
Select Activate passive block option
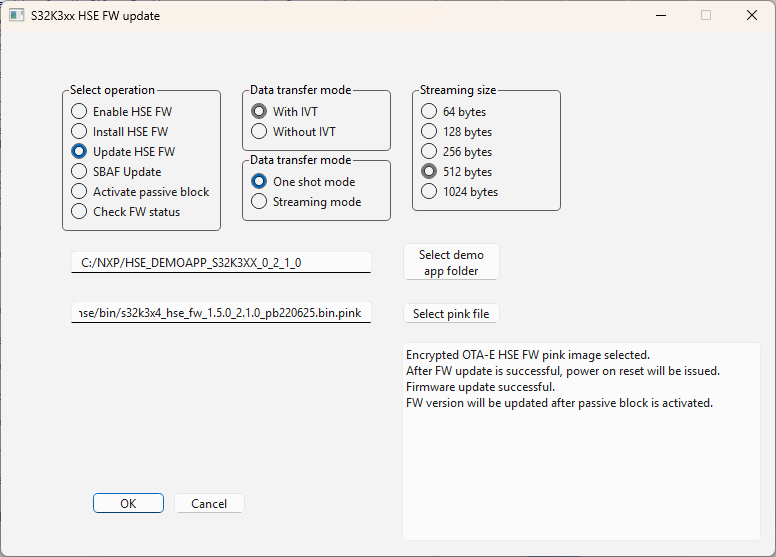pyautogui.click(x=79, y=192)
